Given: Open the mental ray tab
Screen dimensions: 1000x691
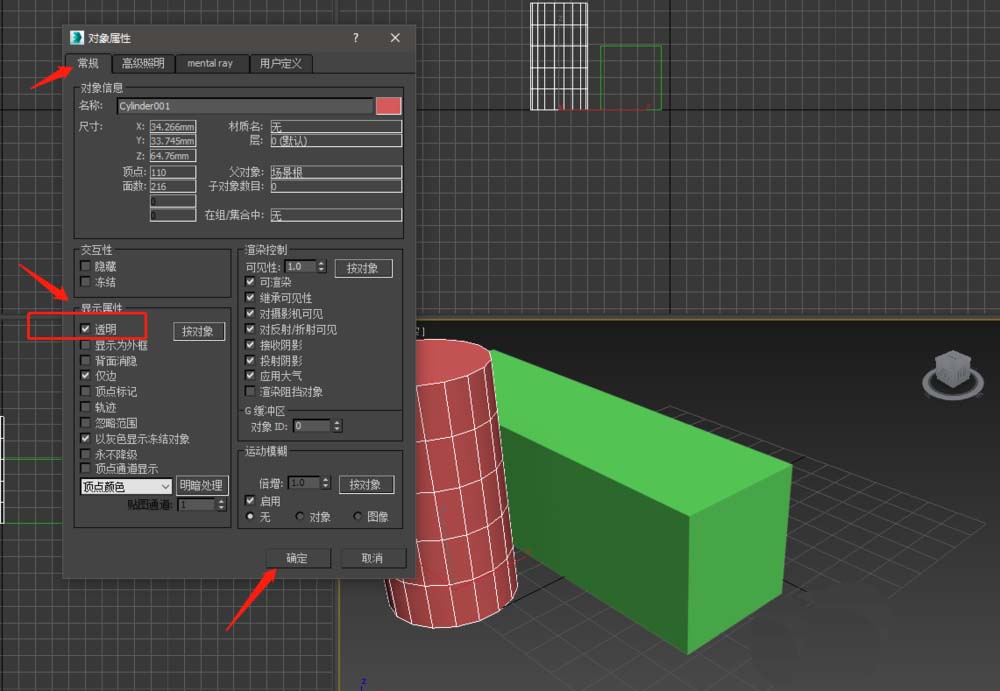Looking at the screenshot, I should coord(210,63).
